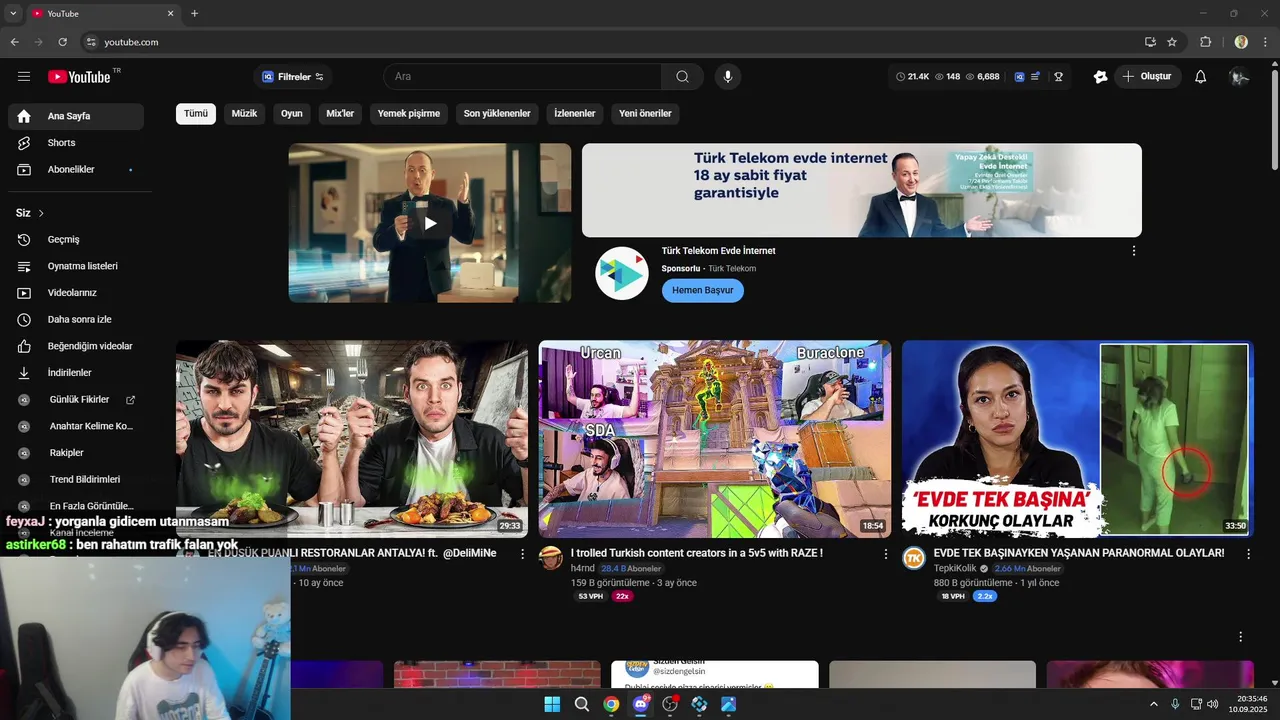This screenshot has height=720, width=1280.
Task: Open vidIQ Rakipler item
Action: point(76,453)
